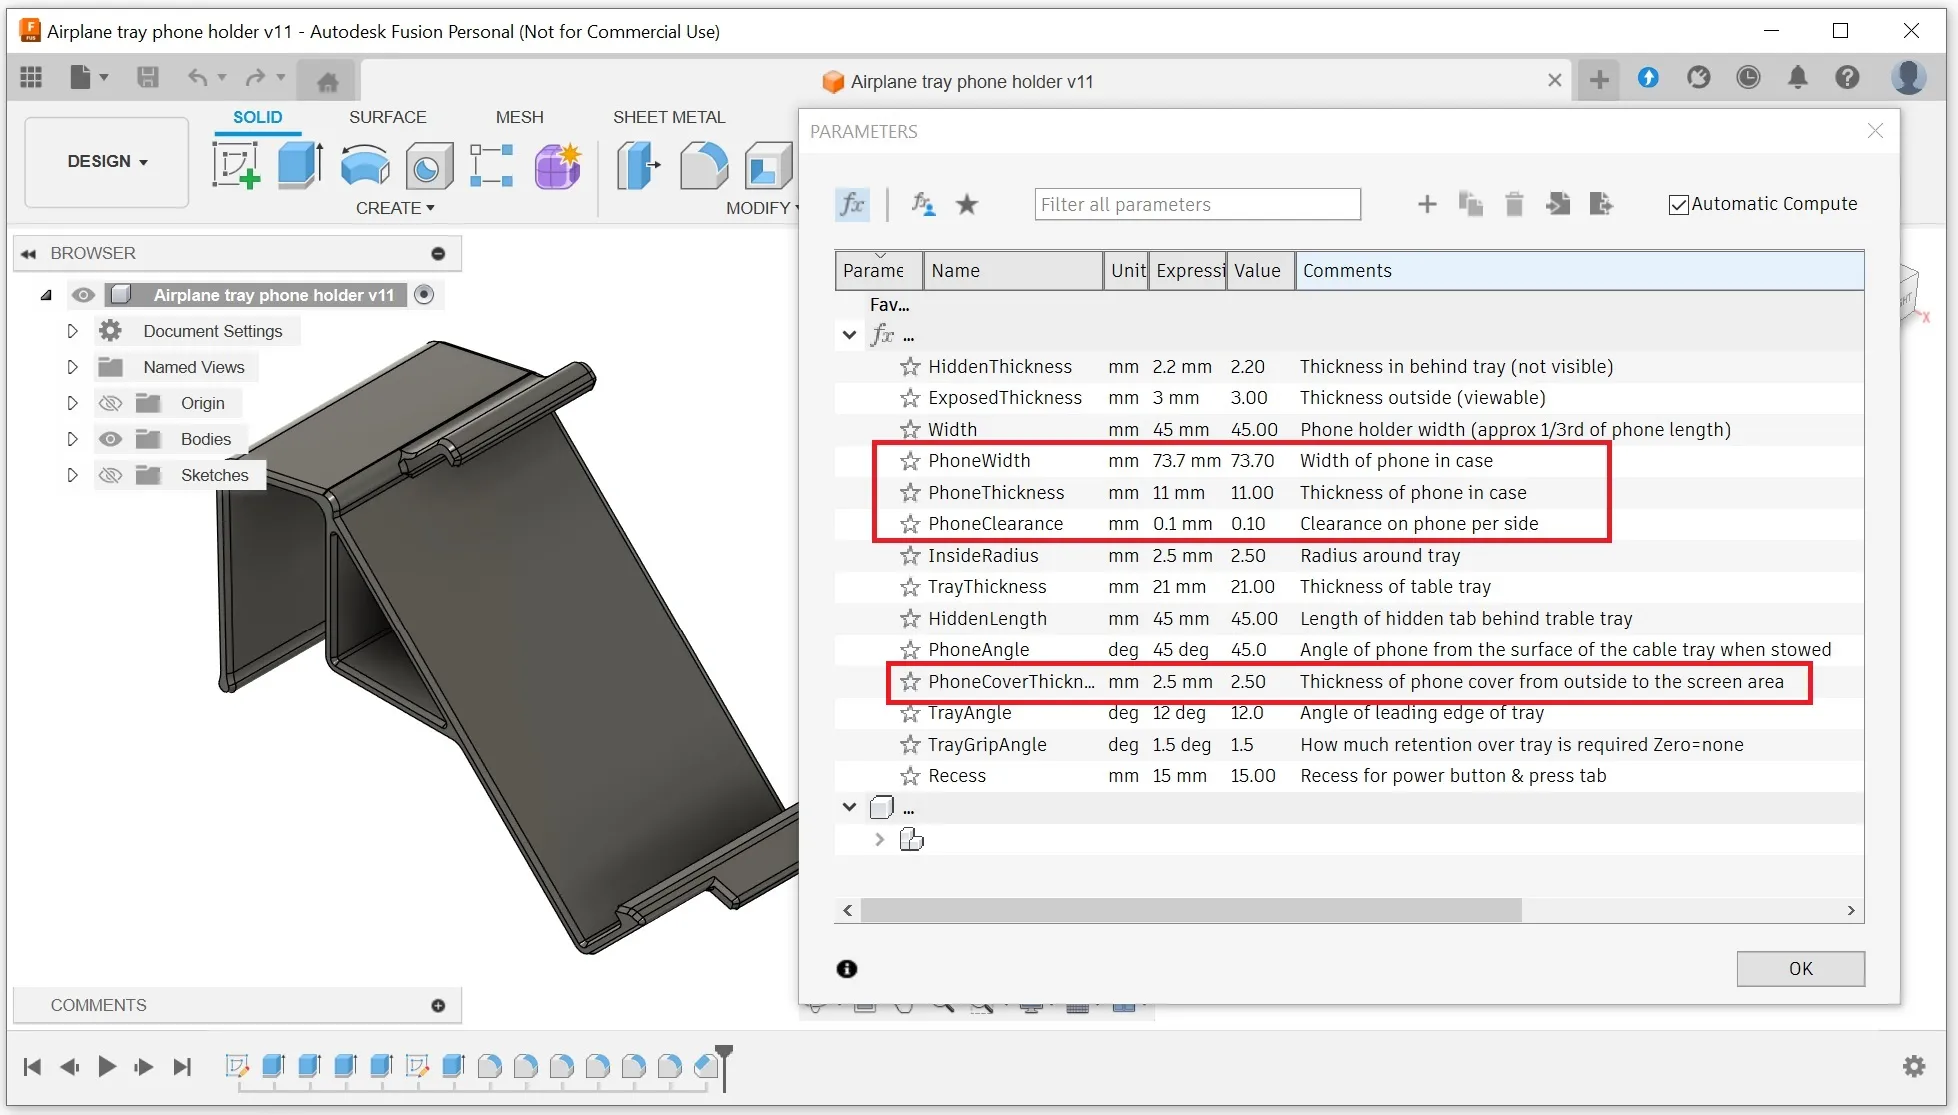Show the Sketches folder

(x=110, y=475)
